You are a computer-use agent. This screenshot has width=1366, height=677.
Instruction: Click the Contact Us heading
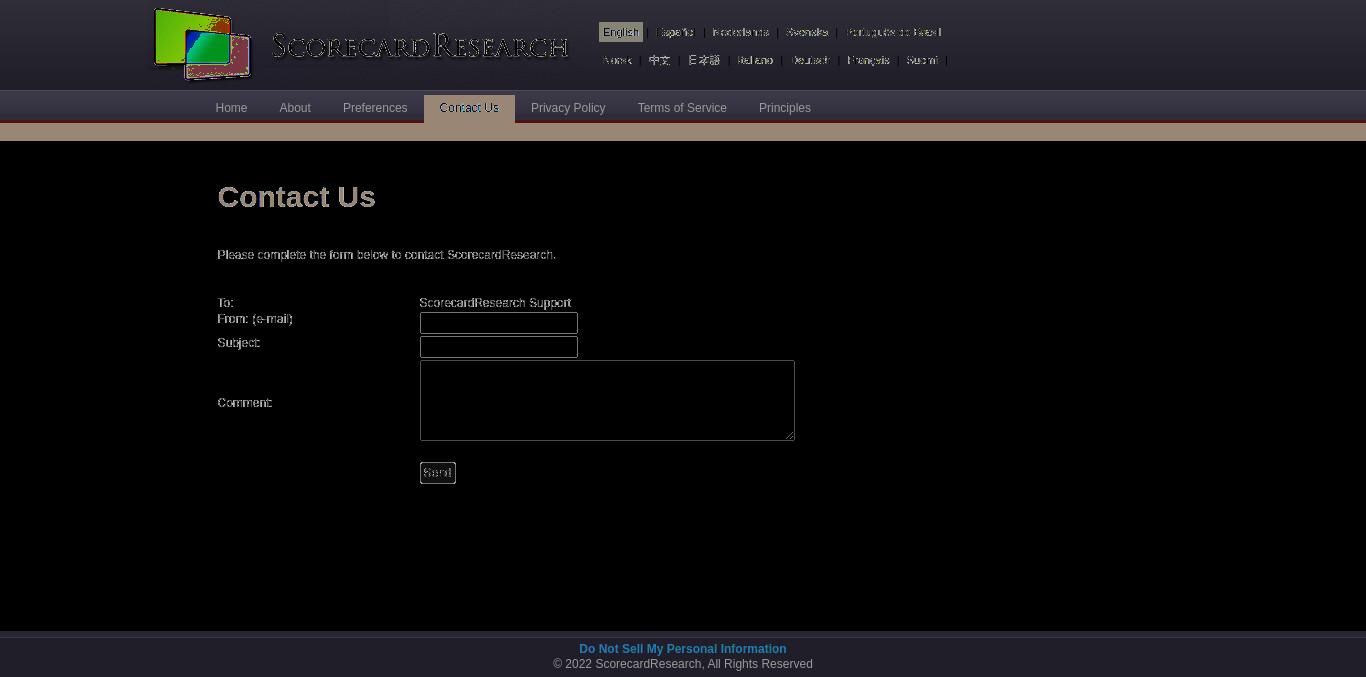[x=297, y=197]
